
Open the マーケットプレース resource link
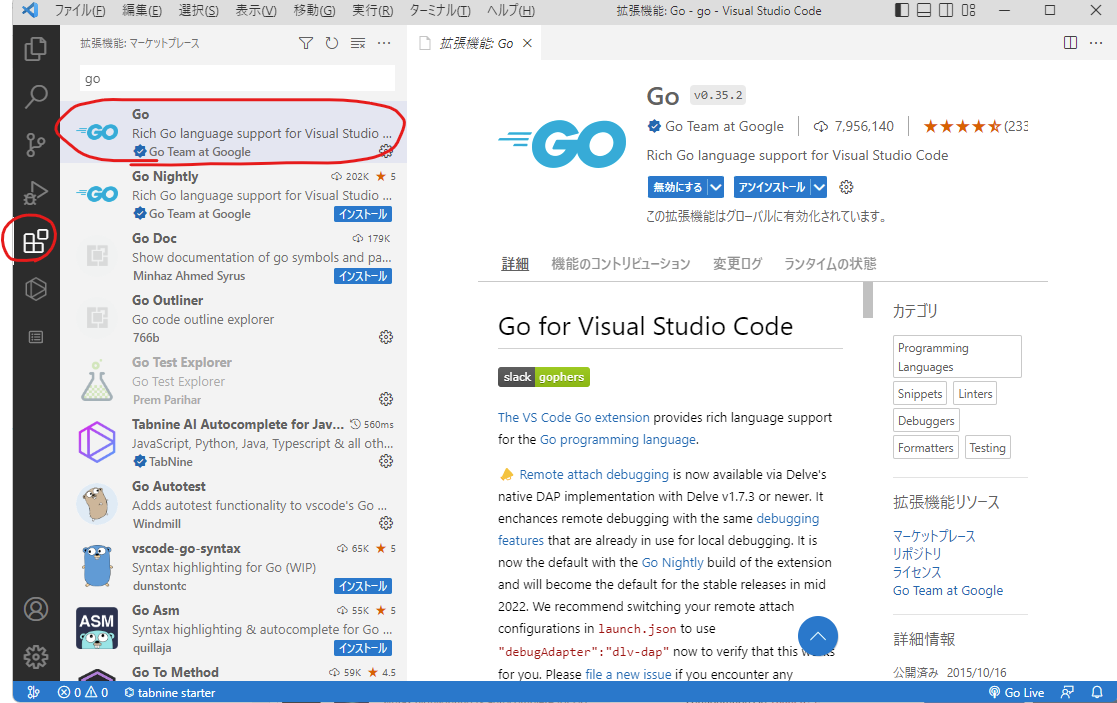[934, 536]
